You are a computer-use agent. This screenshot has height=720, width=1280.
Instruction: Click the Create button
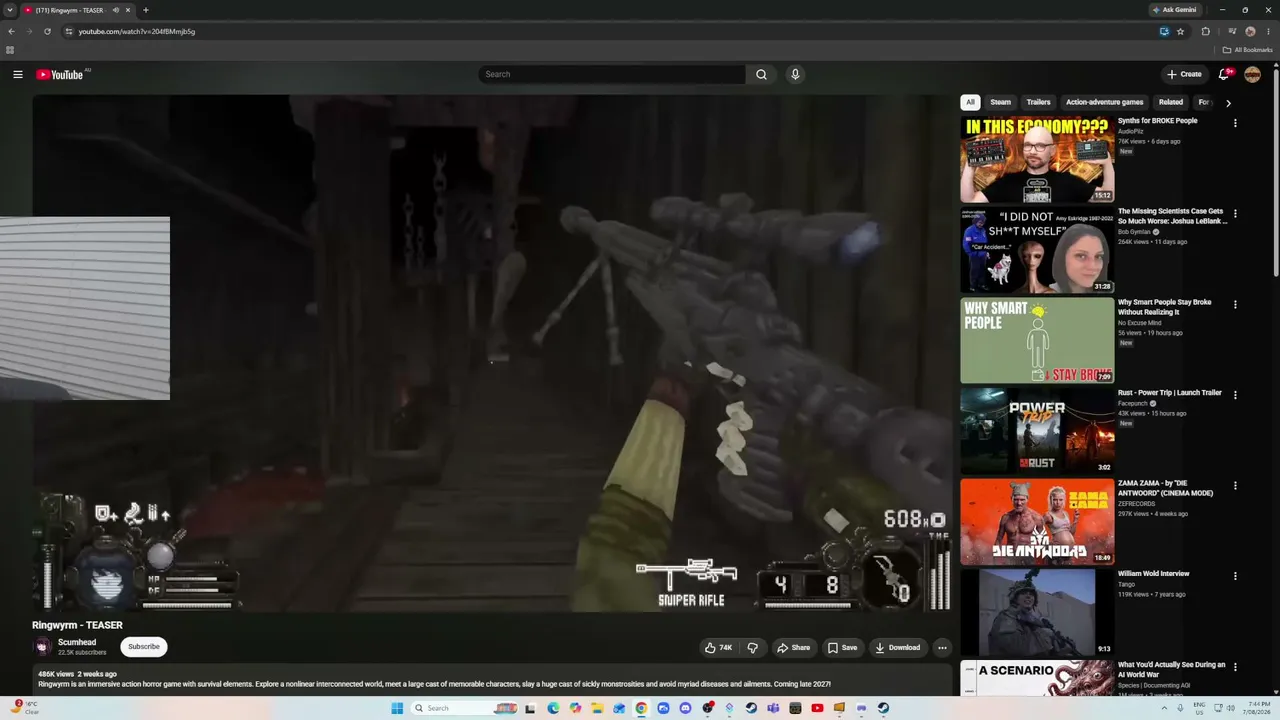tap(1184, 74)
